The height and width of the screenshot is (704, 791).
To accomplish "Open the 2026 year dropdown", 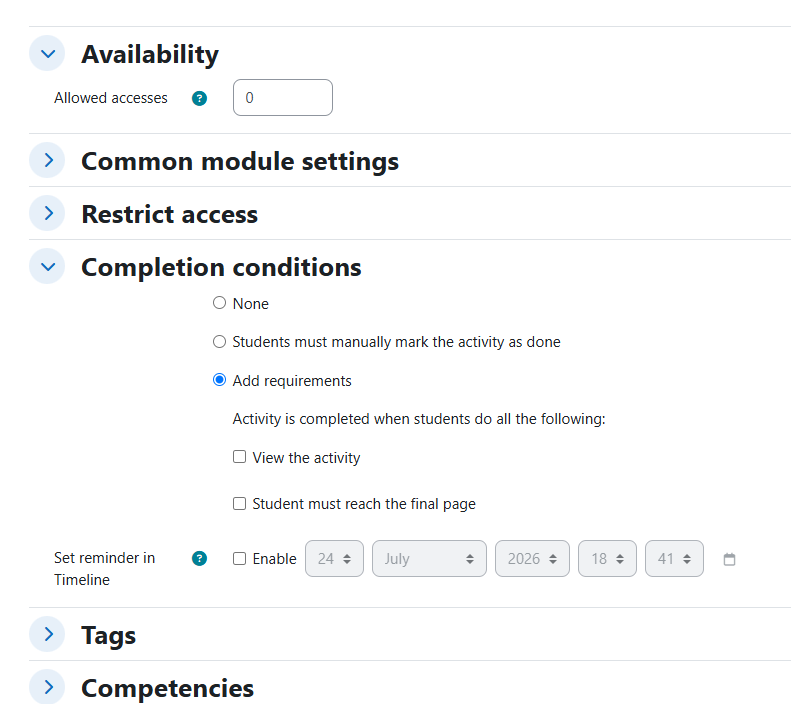I will pyautogui.click(x=532, y=559).
